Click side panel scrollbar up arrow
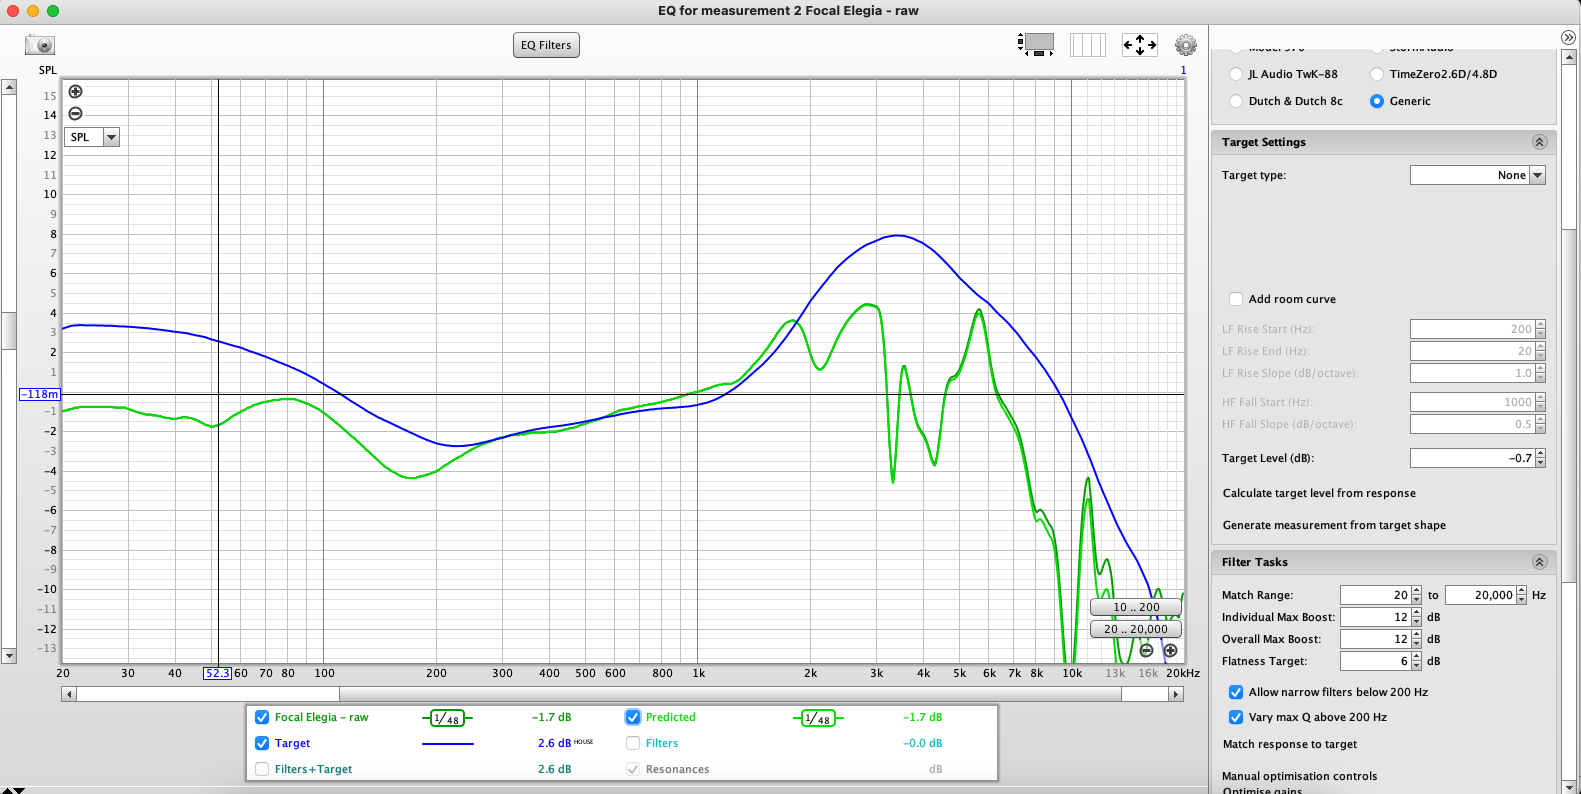Screen dimensions: 1581x794 point(1568,58)
